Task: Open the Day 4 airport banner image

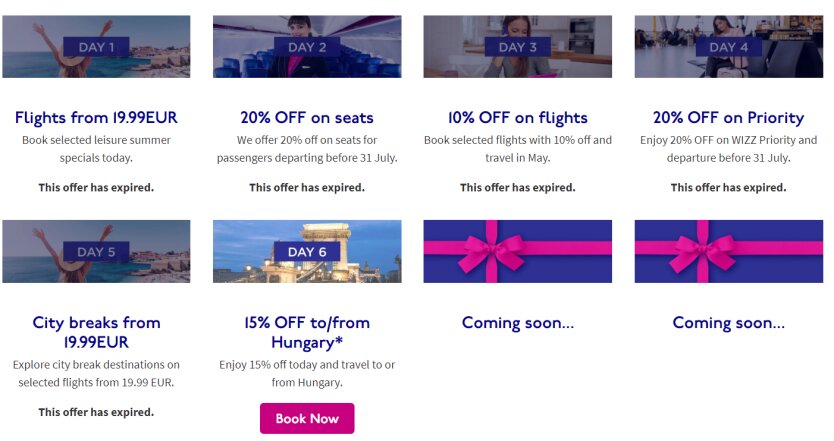Action: (729, 47)
